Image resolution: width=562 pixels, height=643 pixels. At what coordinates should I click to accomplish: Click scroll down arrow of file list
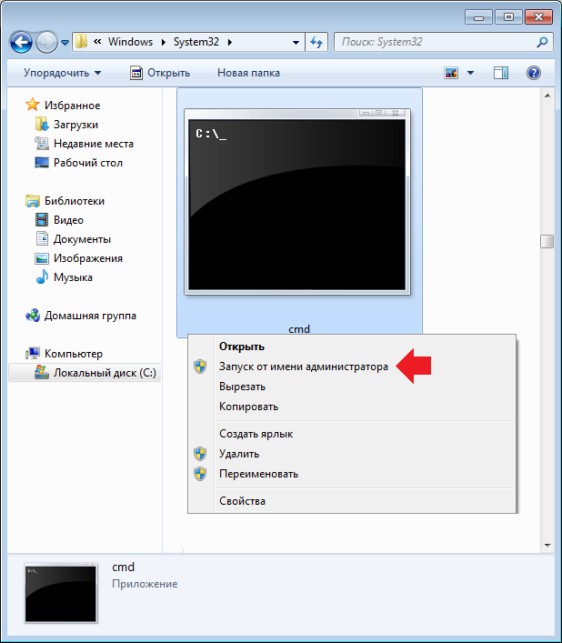(x=547, y=545)
